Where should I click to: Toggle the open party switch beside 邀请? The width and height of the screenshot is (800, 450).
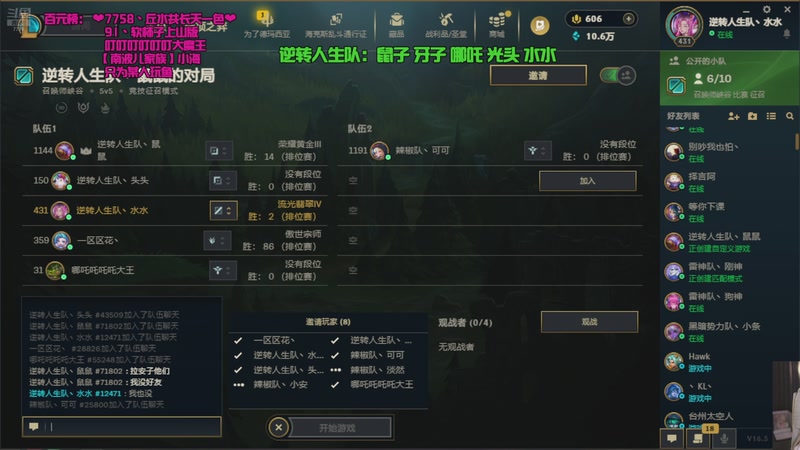(618, 76)
